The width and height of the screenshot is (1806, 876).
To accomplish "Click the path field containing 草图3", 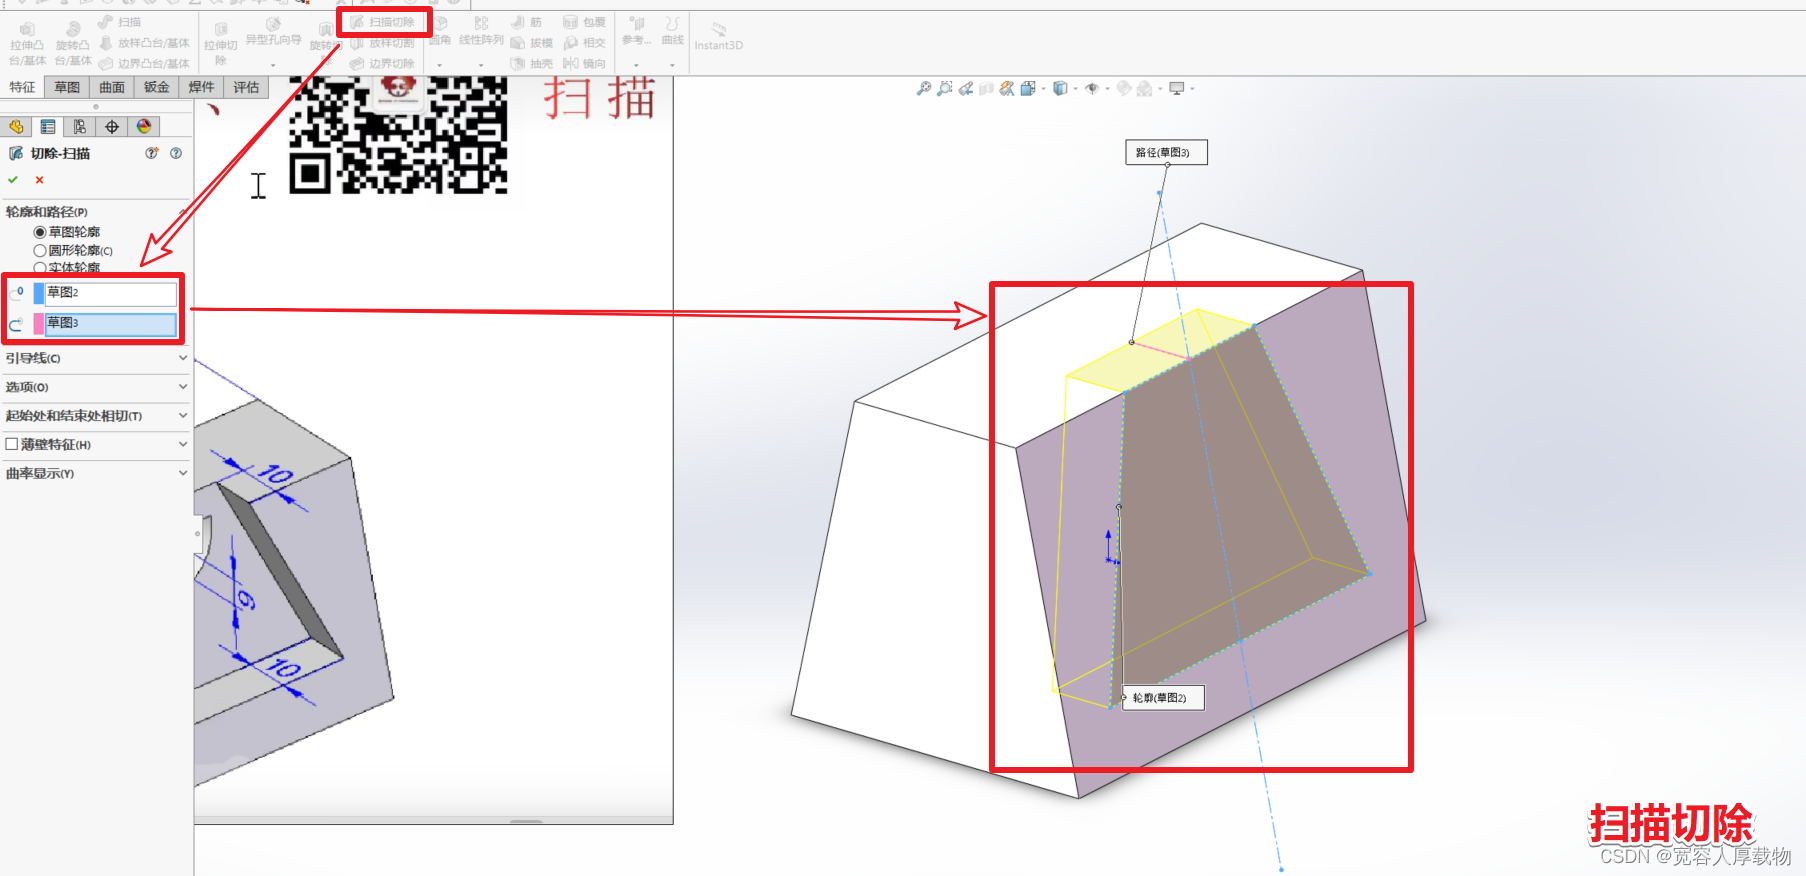I will [111, 324].
